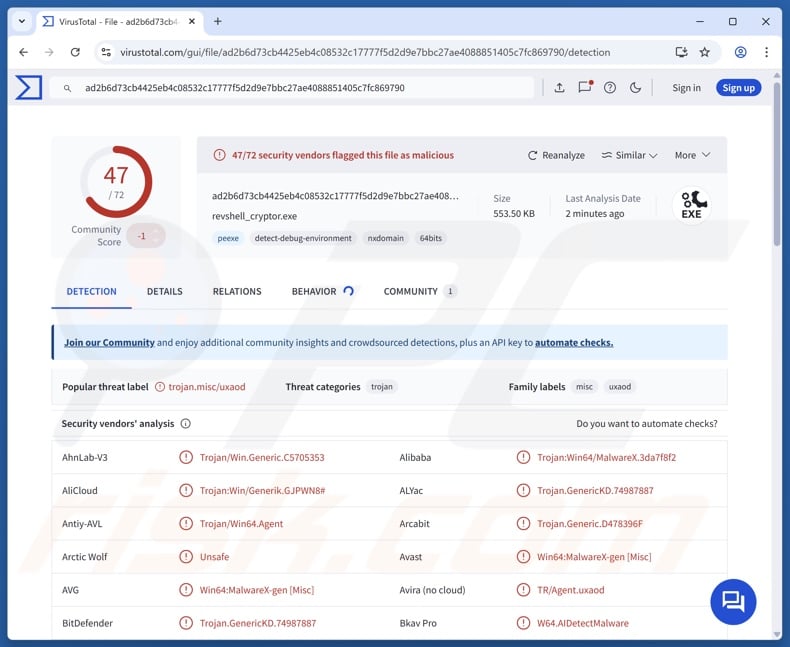Click Do you want to automate checks?
The image size is (790, 647).
point(647,424)
